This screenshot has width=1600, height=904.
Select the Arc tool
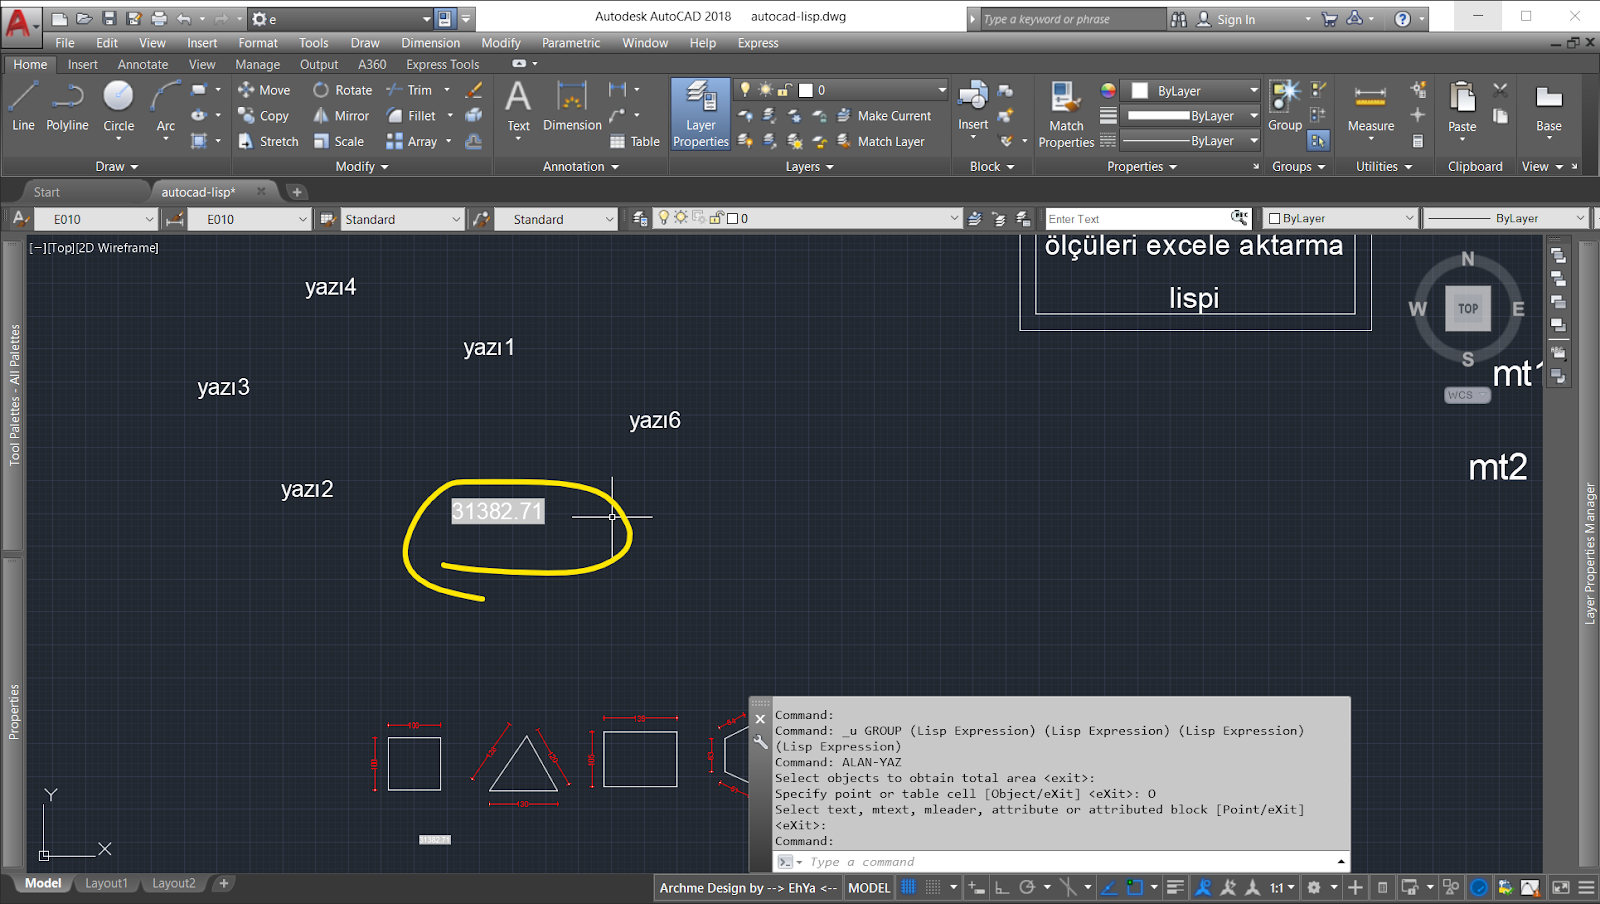click(x=166, y=106)
